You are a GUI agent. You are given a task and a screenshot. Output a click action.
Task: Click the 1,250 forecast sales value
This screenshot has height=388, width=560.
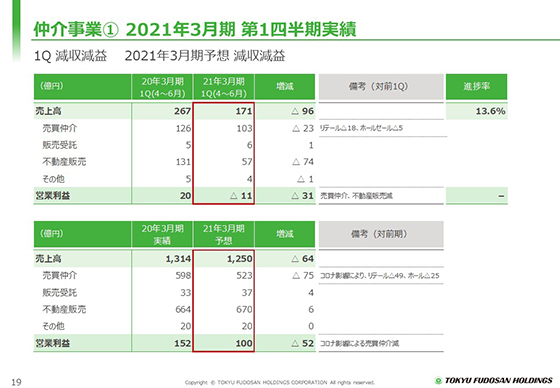[x=240, y=259]
